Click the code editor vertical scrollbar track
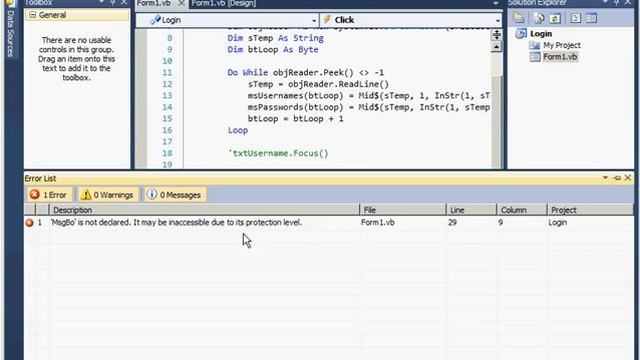 click(496, 122)
